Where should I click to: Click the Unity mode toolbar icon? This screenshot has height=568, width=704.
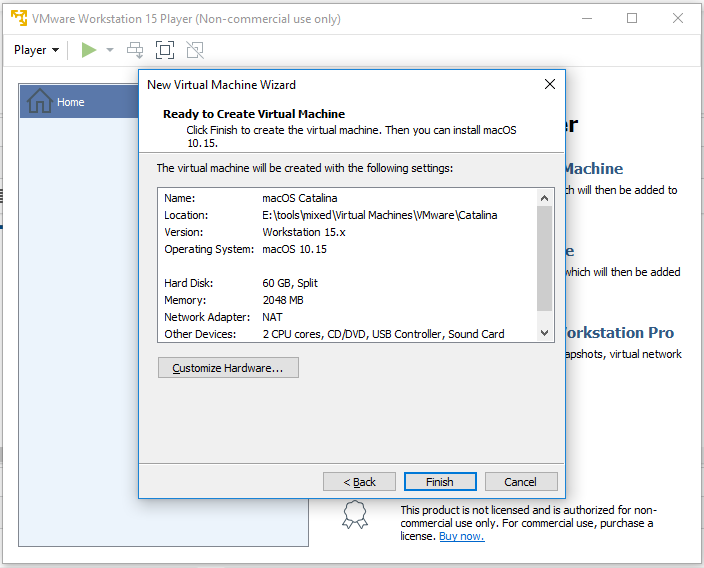[195, 50]
